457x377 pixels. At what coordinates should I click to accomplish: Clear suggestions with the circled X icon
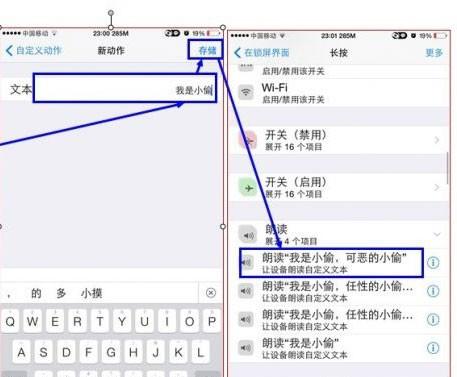point(211,293)
